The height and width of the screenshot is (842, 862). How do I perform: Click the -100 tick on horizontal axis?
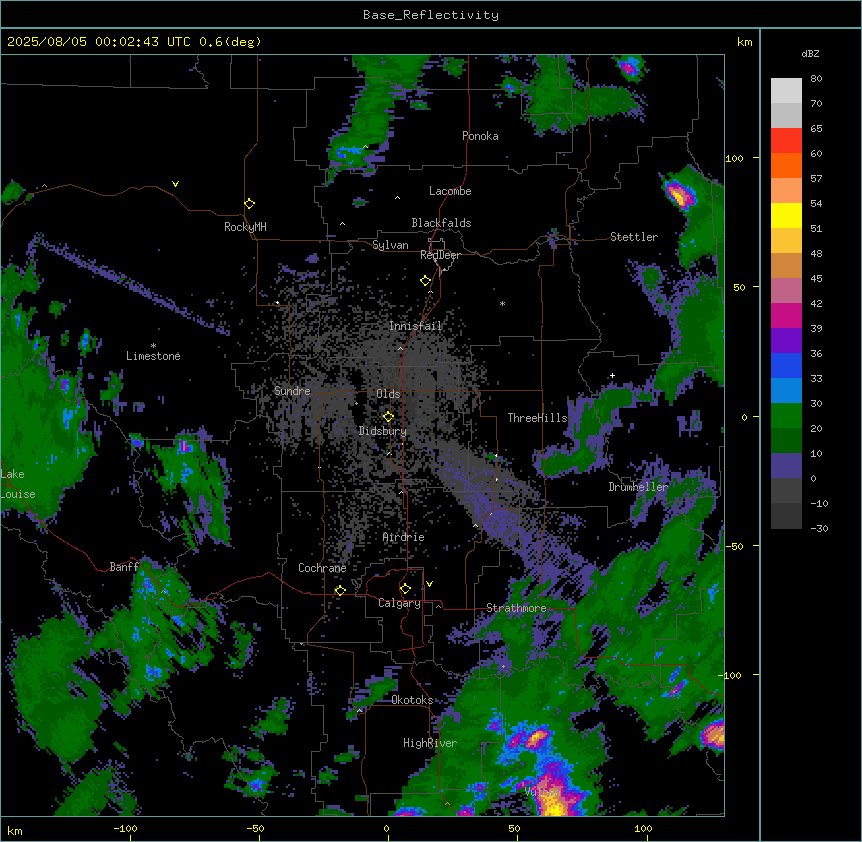pyautogui.click(x=126, y=828)
